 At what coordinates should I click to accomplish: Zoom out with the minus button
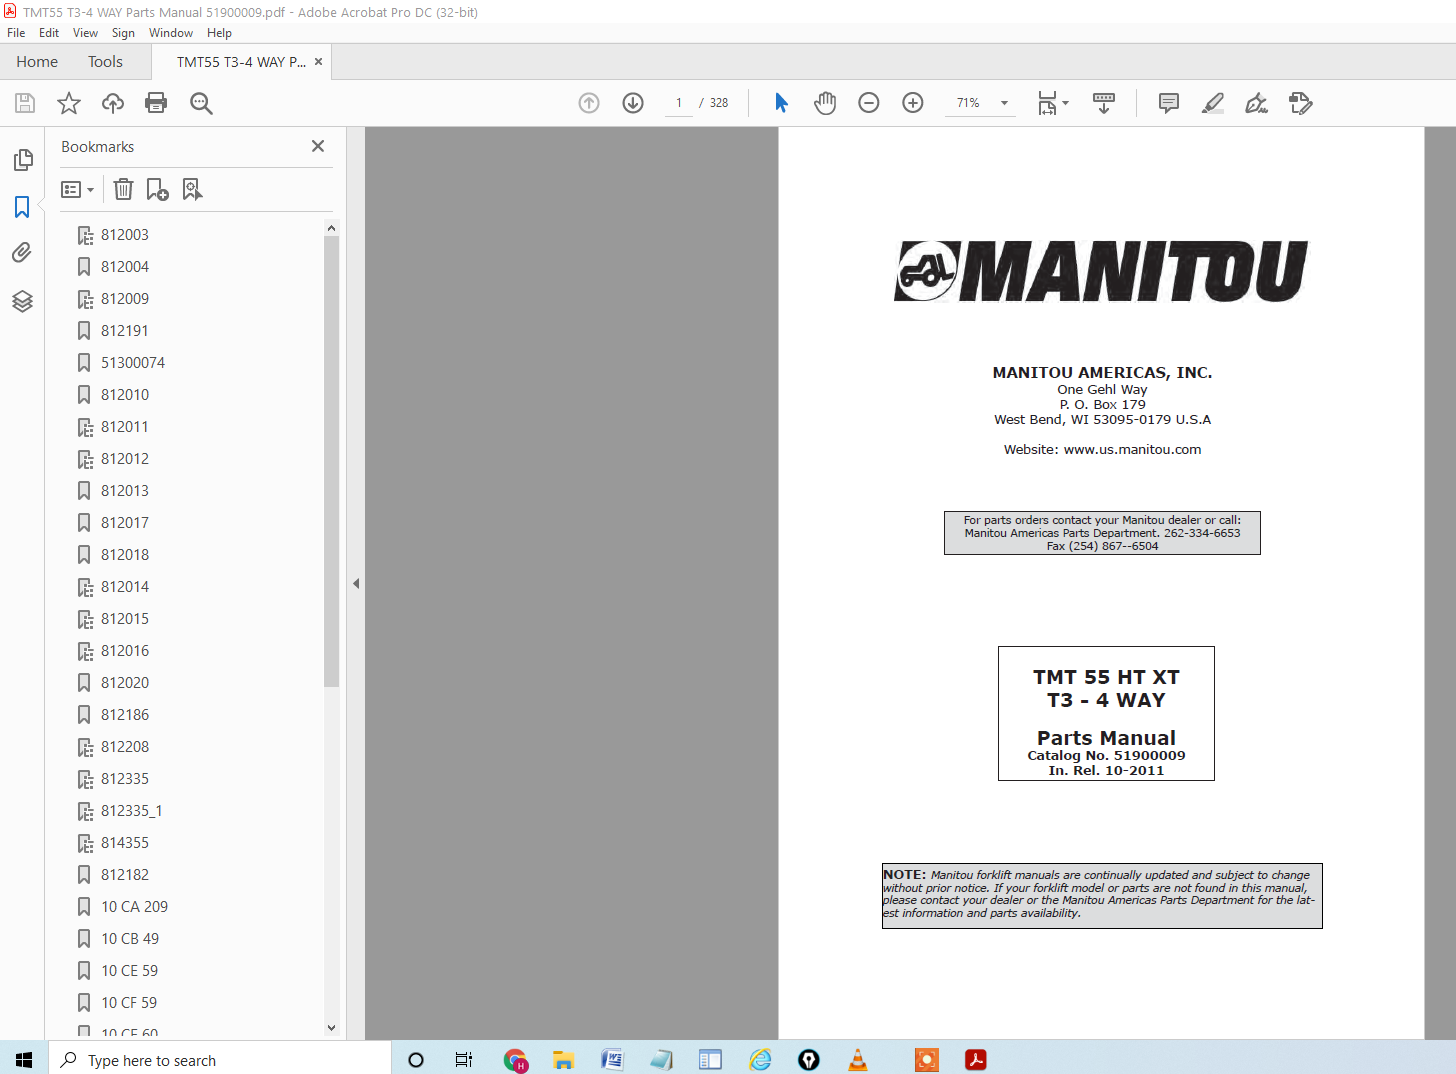coord(869,103)
